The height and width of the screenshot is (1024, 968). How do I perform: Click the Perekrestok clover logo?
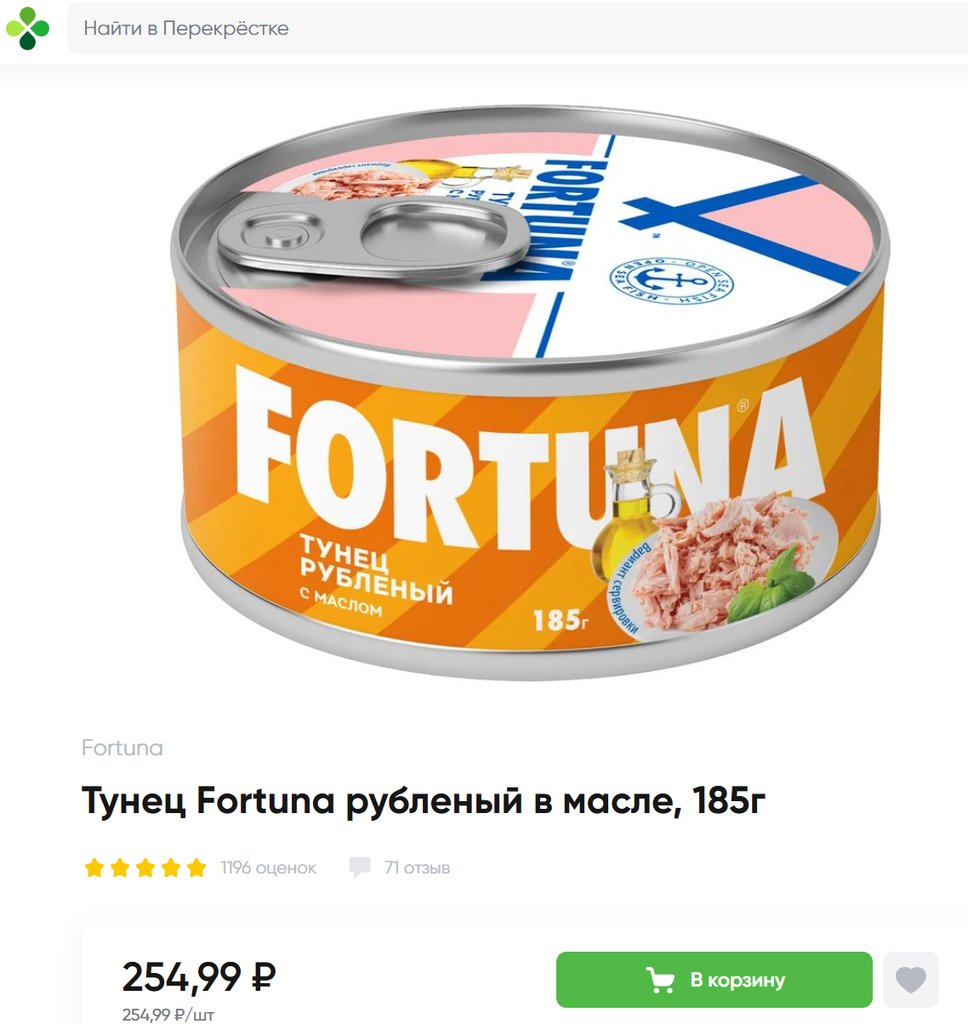tap(27, 29)
